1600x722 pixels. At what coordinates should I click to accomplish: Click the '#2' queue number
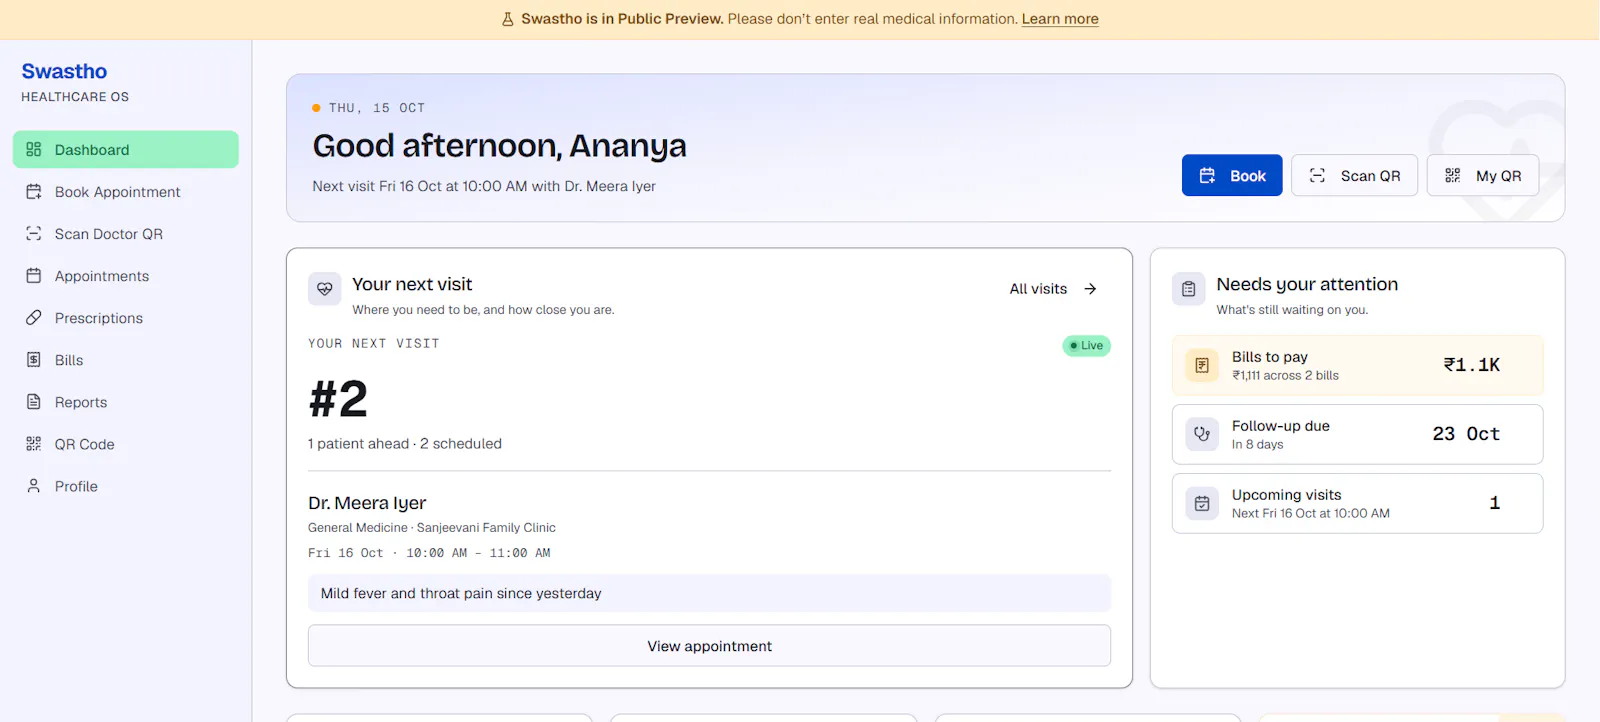338,399
